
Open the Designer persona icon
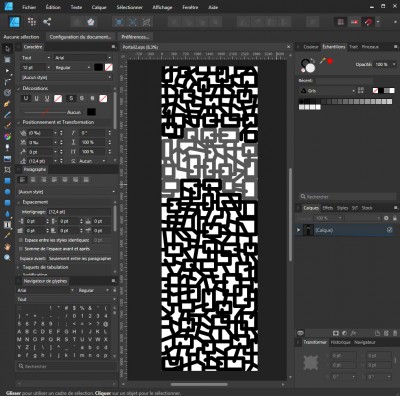14,22
